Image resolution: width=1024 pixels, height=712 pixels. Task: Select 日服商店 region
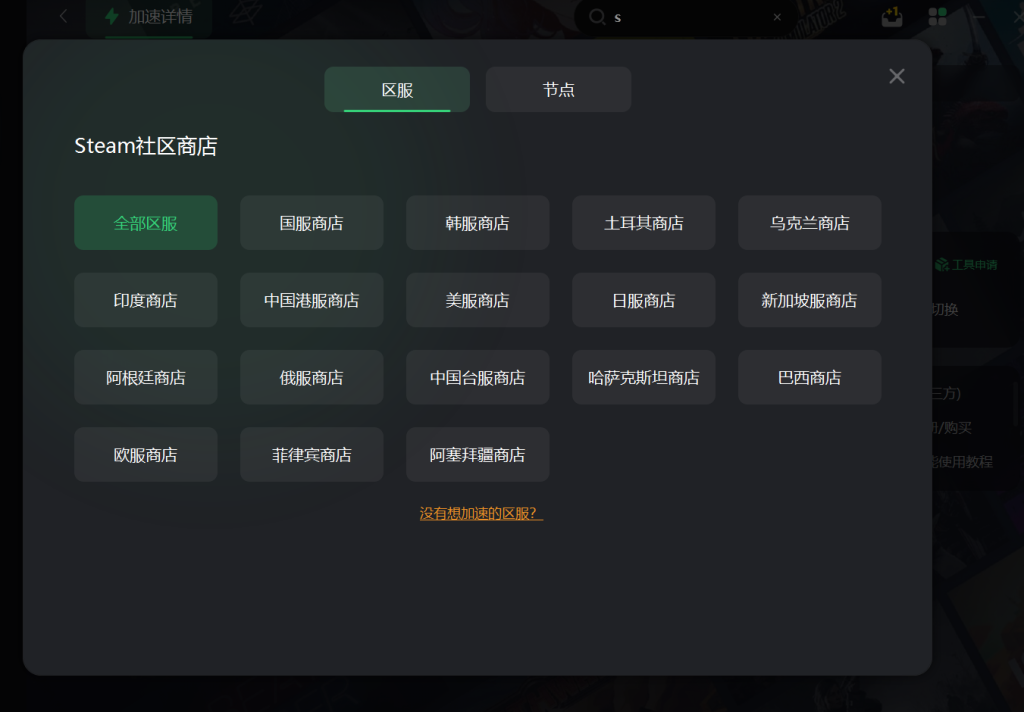tap(643, 300)
